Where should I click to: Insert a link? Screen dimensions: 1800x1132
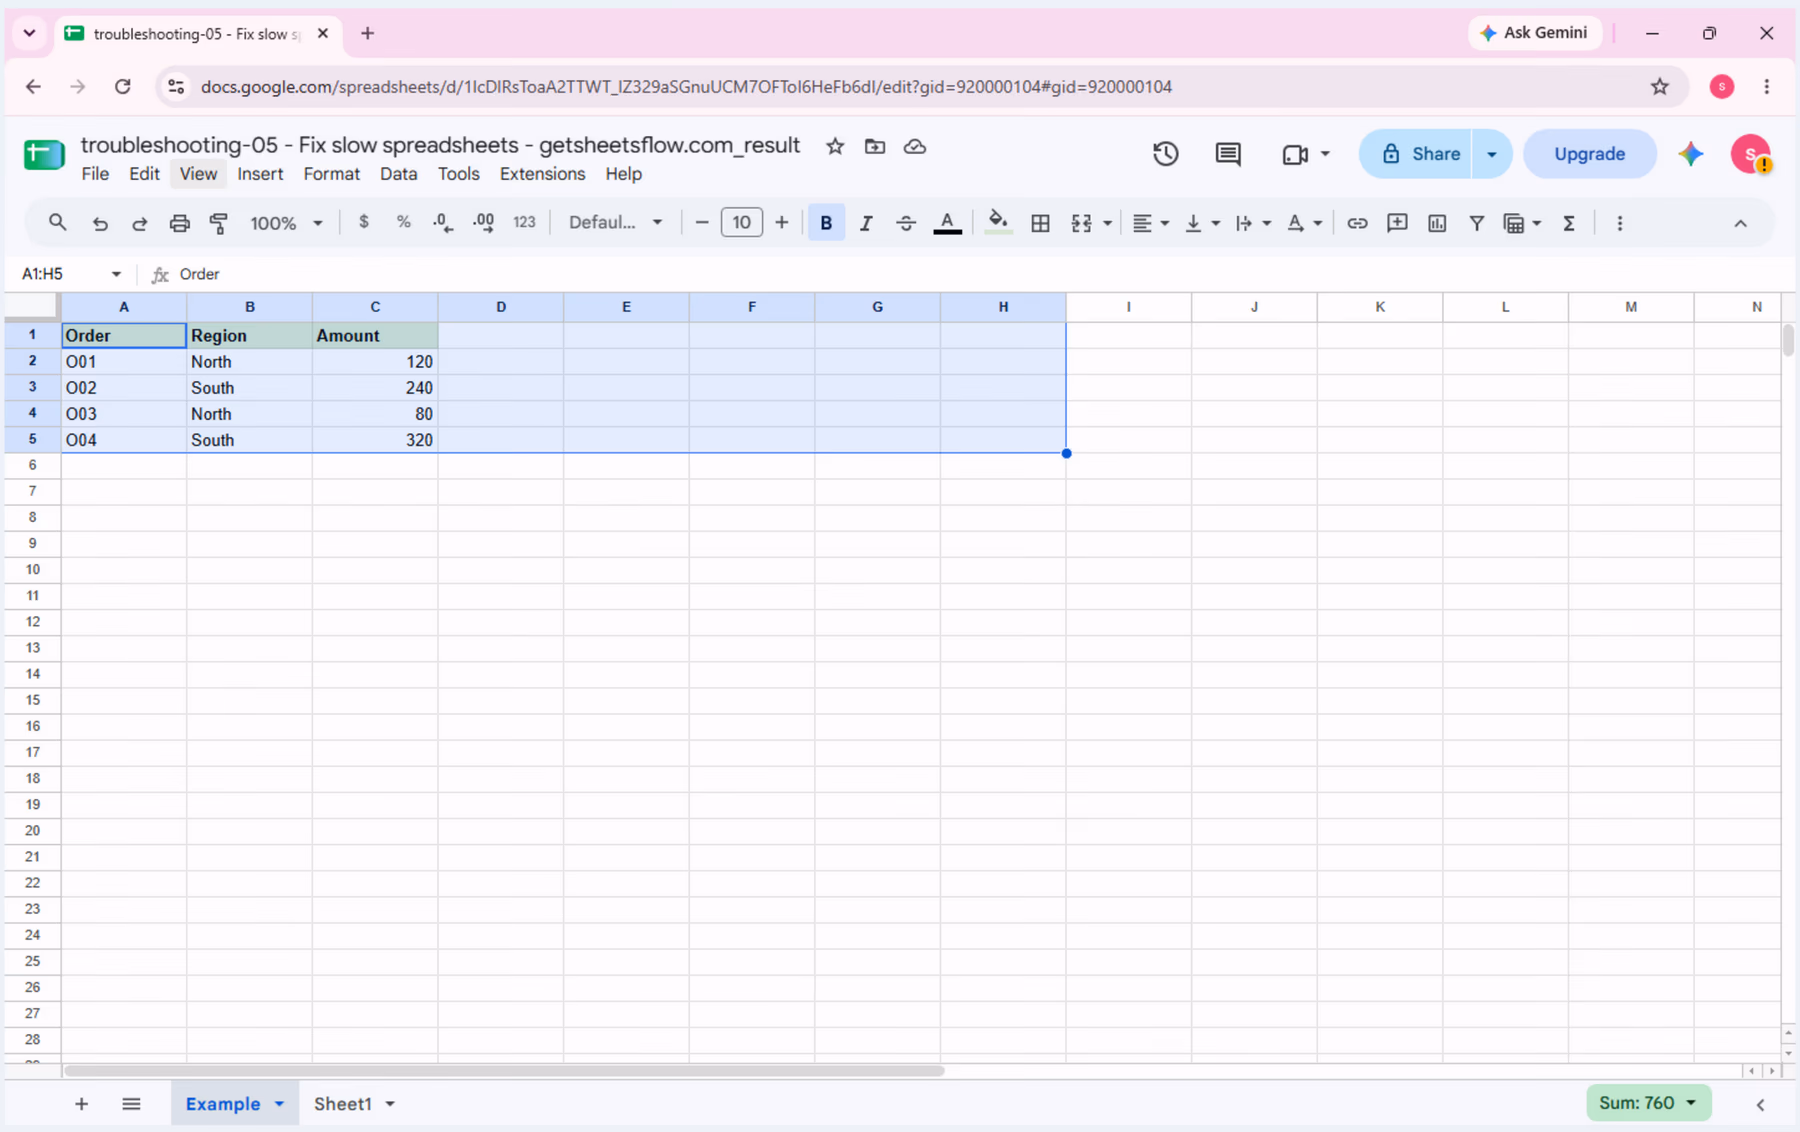pos(1357,223)
